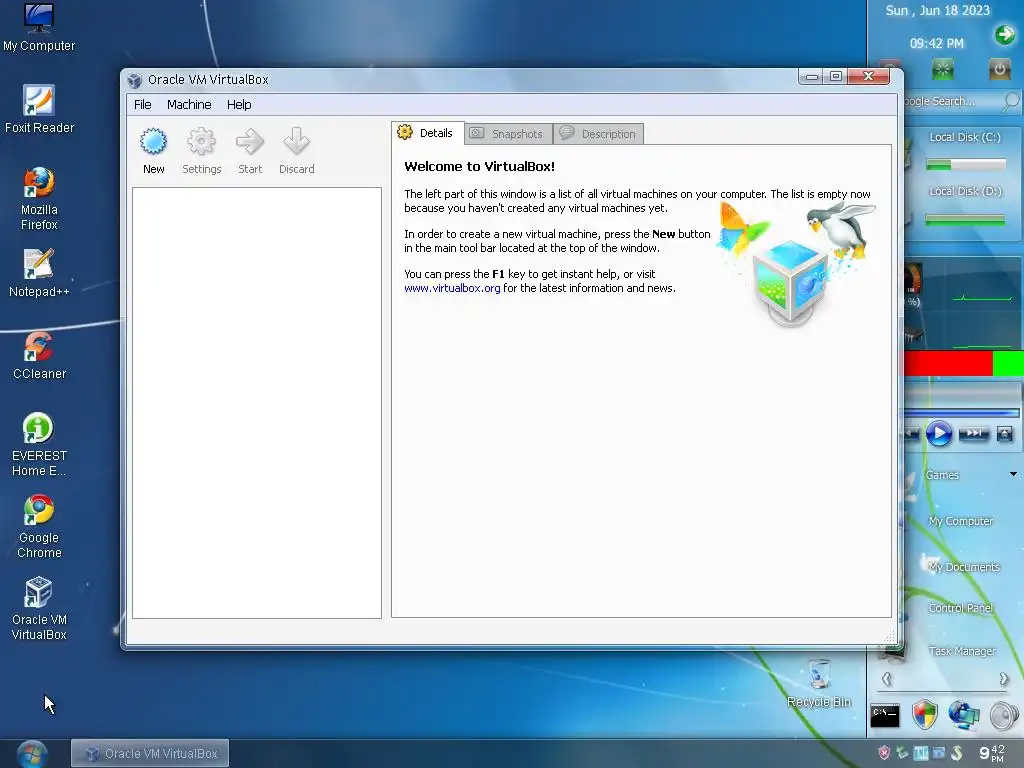Screen dimensions: 1024x768
Task: Click Oracle VM VirtualBox taskbar button
Action: click(150, 753)
